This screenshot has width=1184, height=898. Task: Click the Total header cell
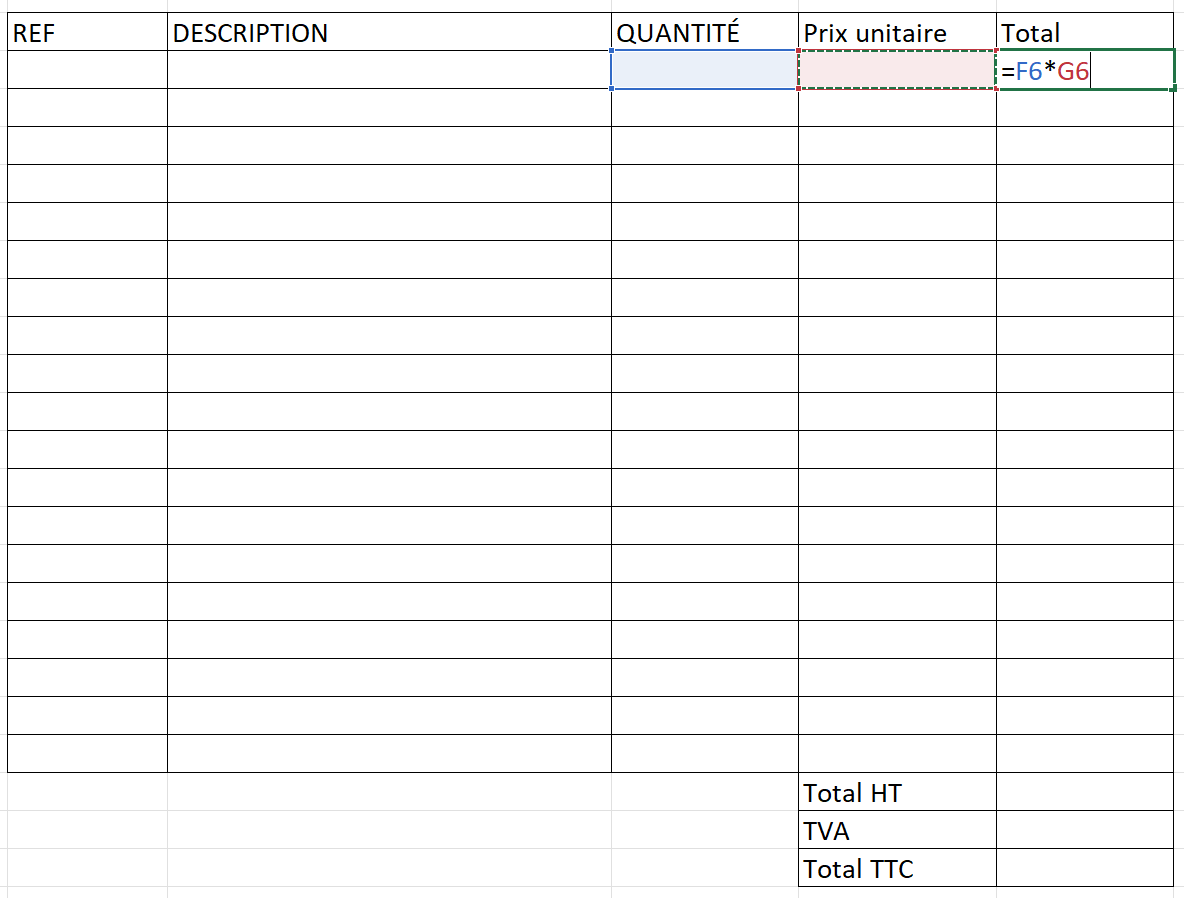1085,33
